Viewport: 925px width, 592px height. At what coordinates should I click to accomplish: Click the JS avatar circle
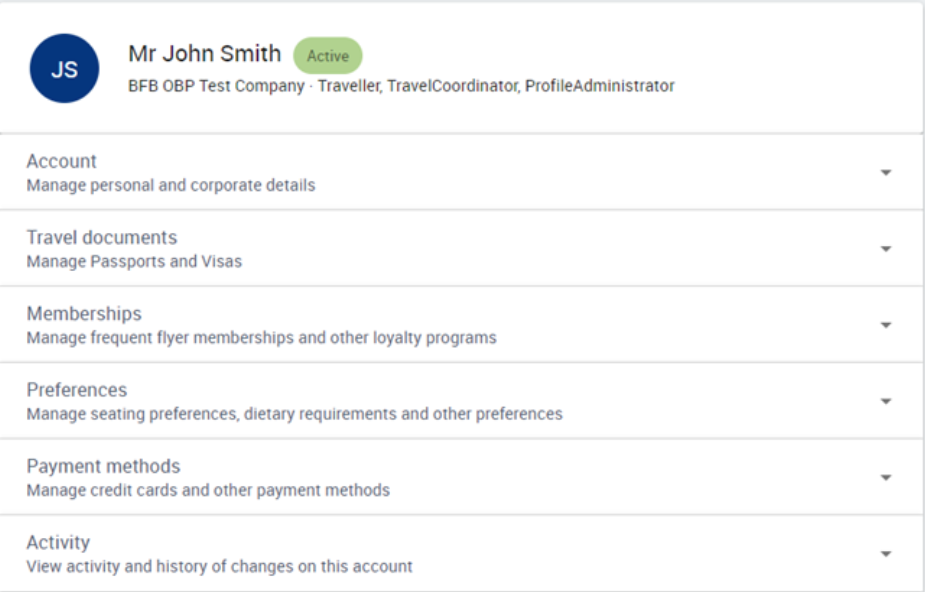[64, 68]
